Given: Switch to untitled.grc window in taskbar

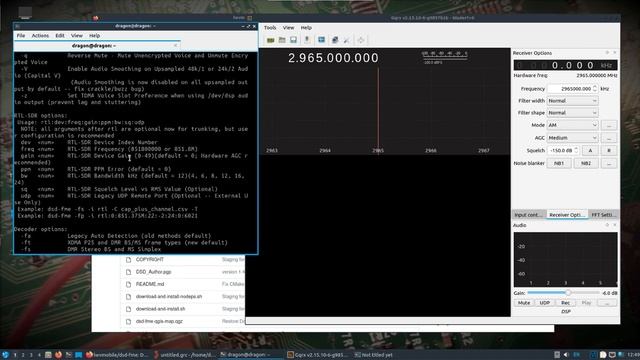Looking at the screenshot, I should click(184, 355).
